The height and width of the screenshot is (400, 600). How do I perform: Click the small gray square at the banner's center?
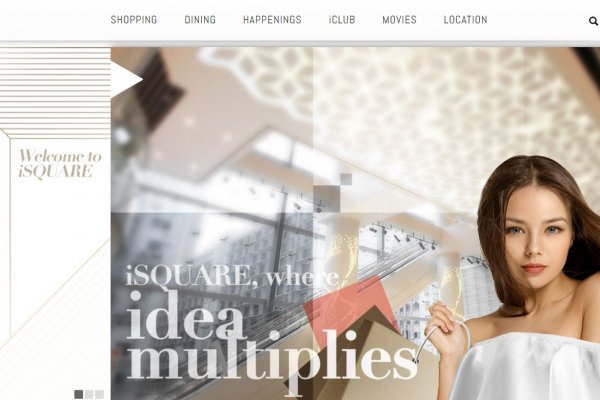346,179
